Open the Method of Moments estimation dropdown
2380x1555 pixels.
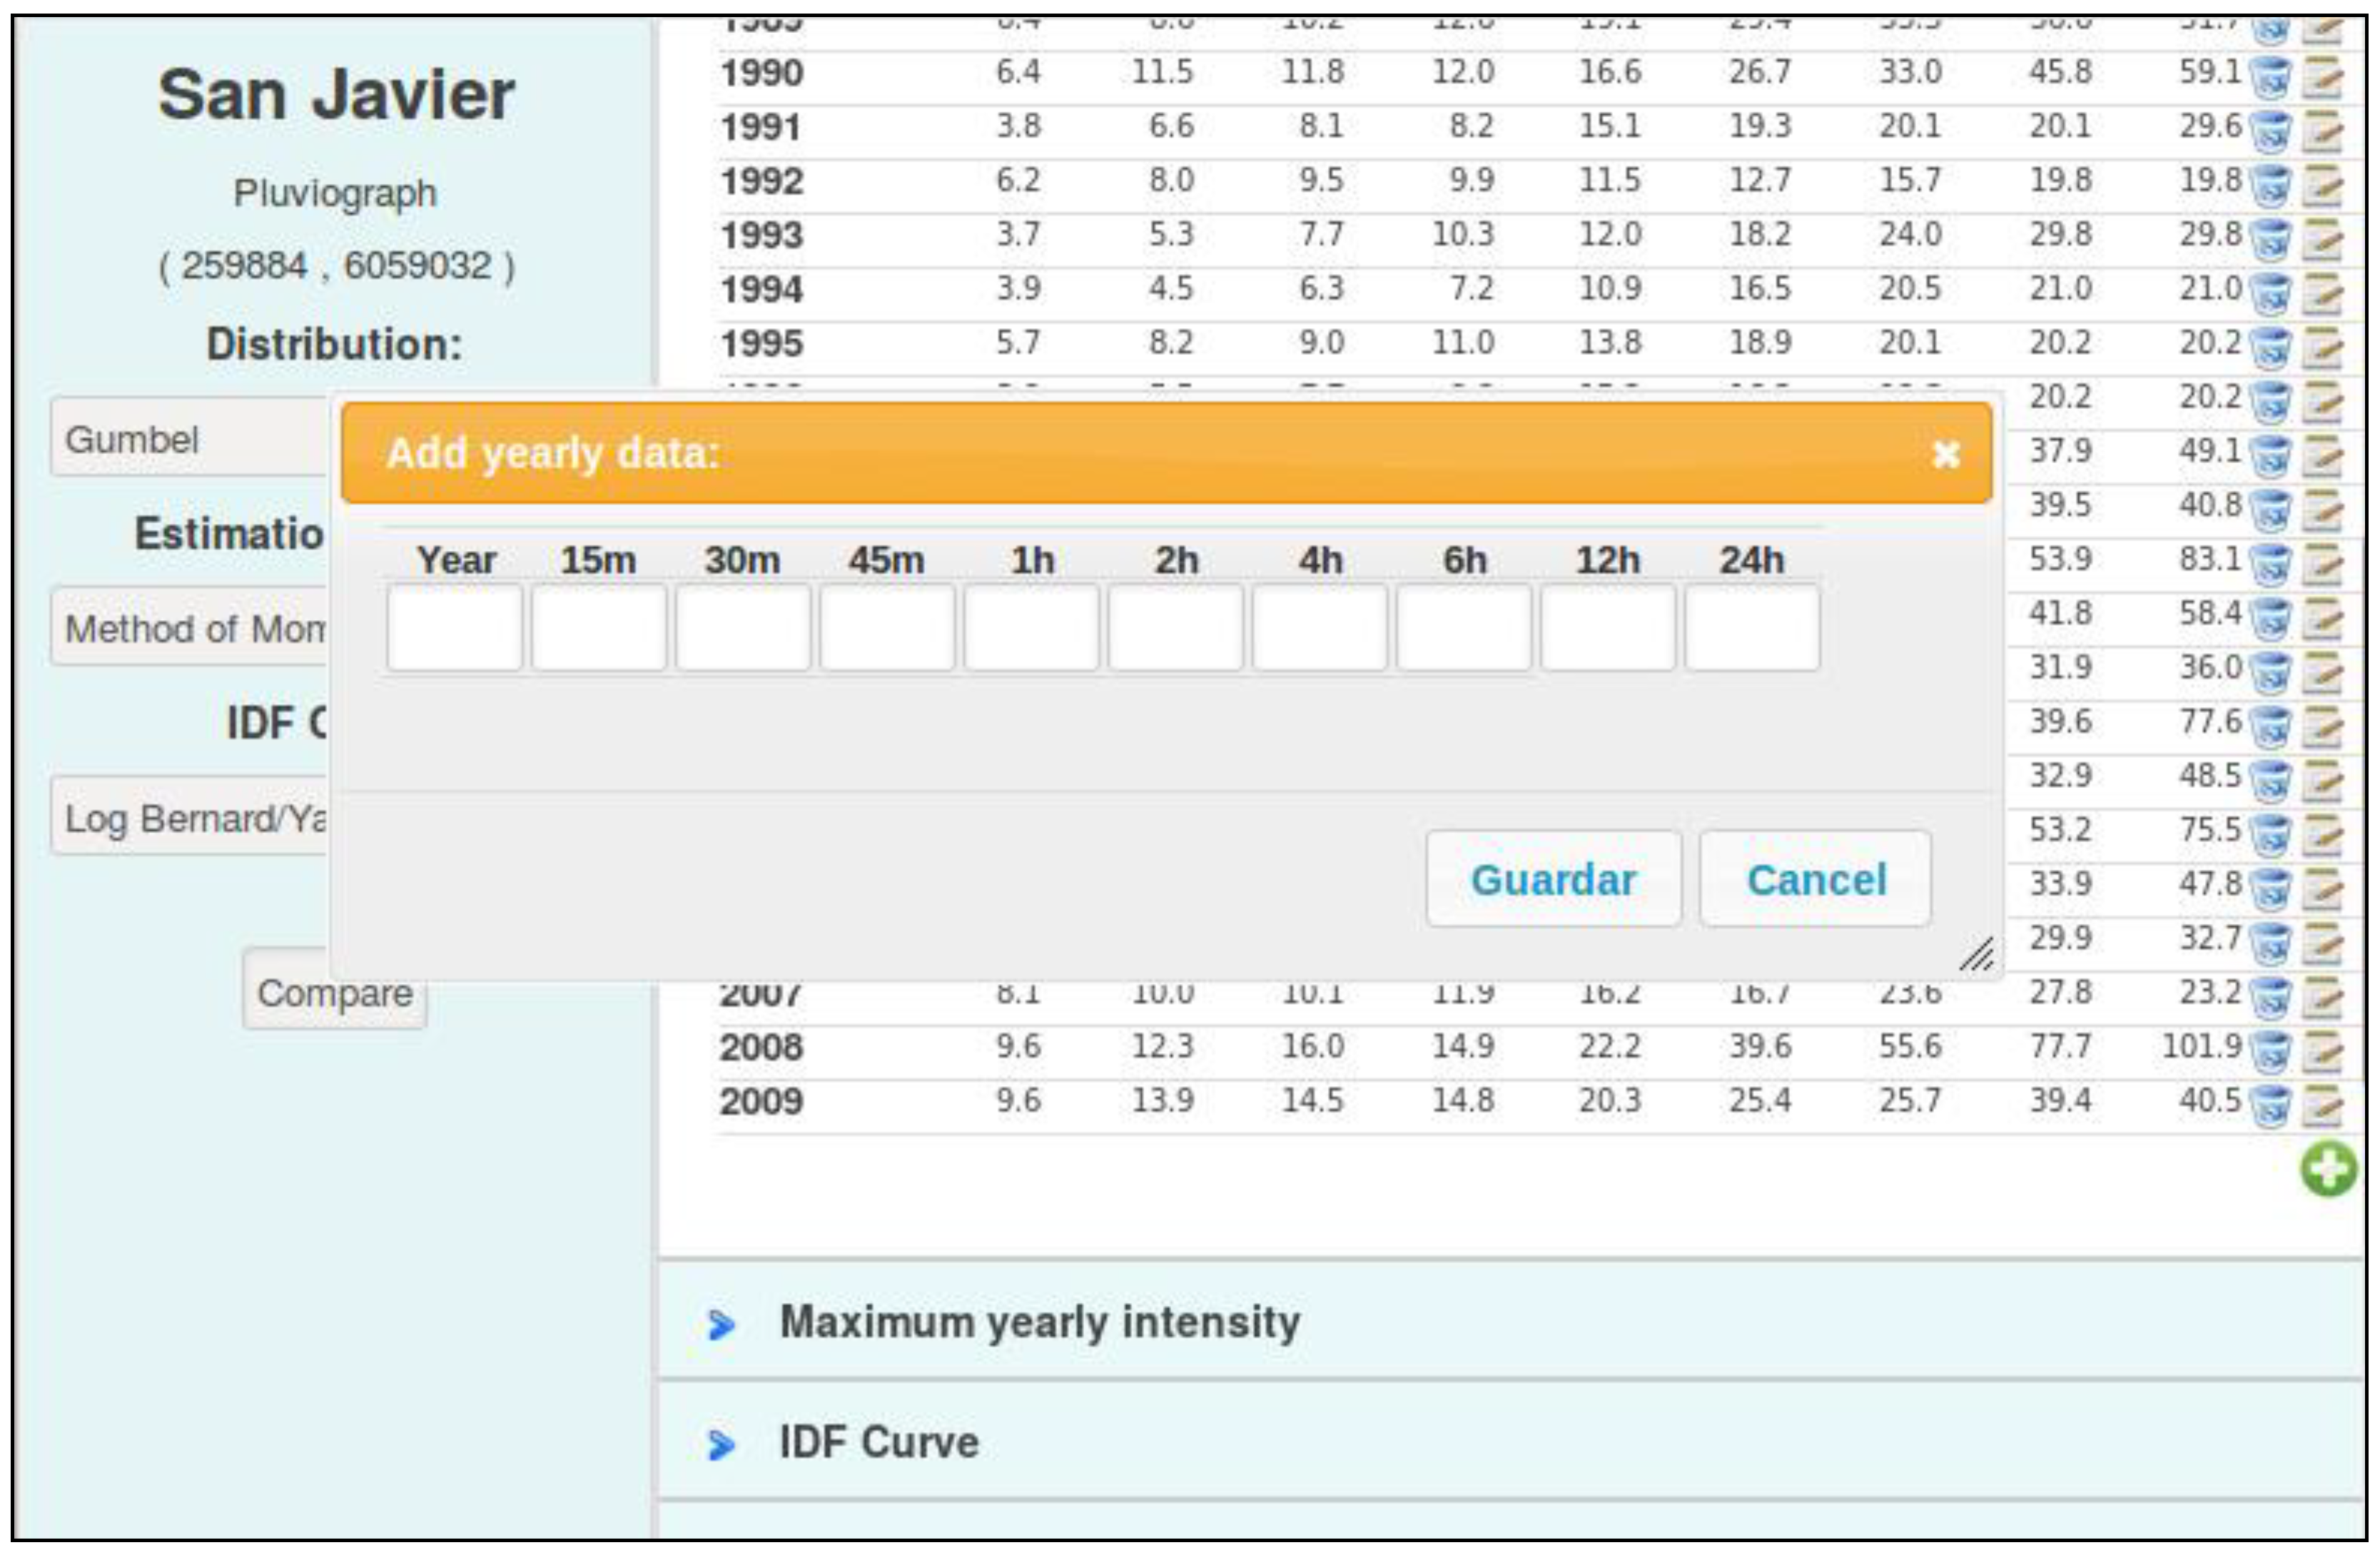click(x=190, y=628)
